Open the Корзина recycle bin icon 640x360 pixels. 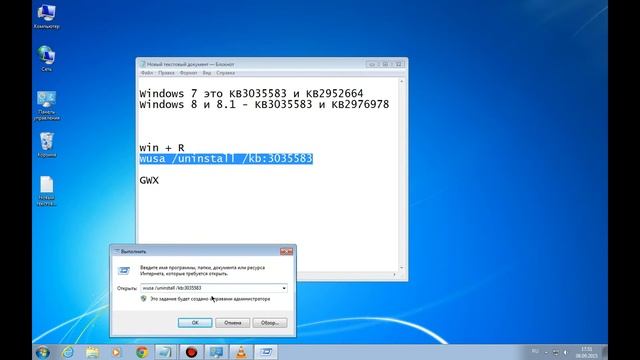pyautogui.click(x=47, y=145)
